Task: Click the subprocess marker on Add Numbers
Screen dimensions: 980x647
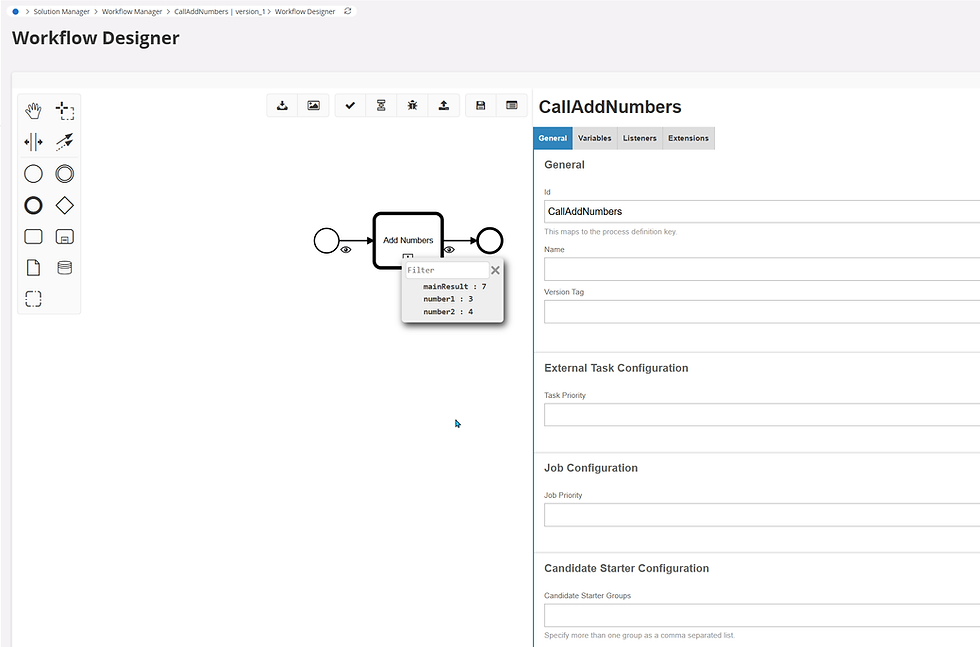Action: coord(408,257)
